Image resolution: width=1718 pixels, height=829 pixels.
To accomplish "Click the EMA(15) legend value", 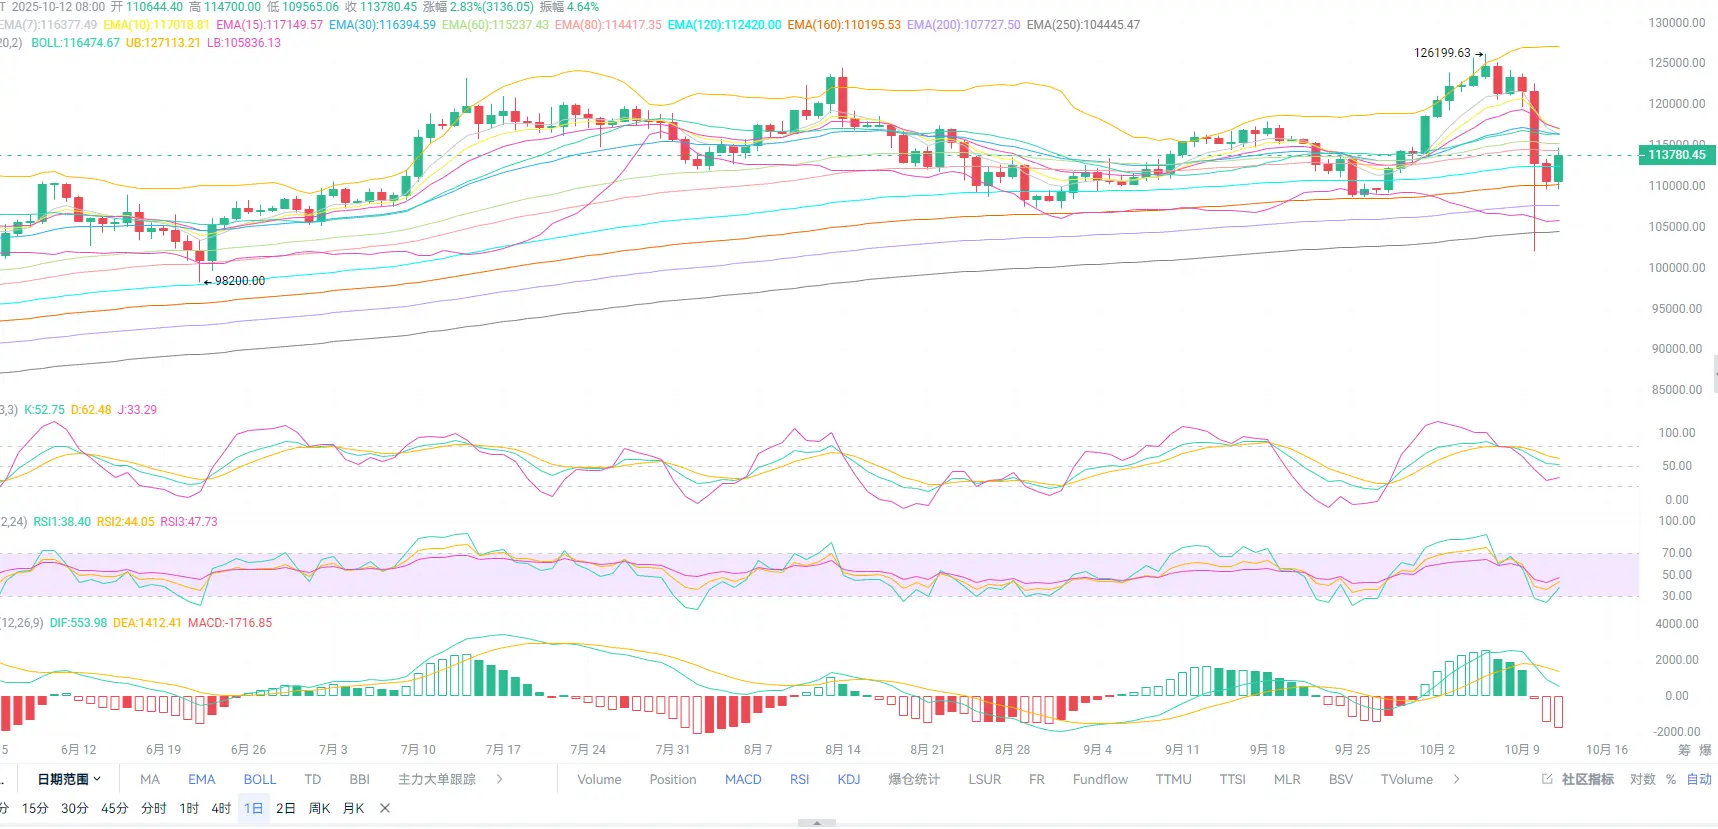I will (270, 25).
